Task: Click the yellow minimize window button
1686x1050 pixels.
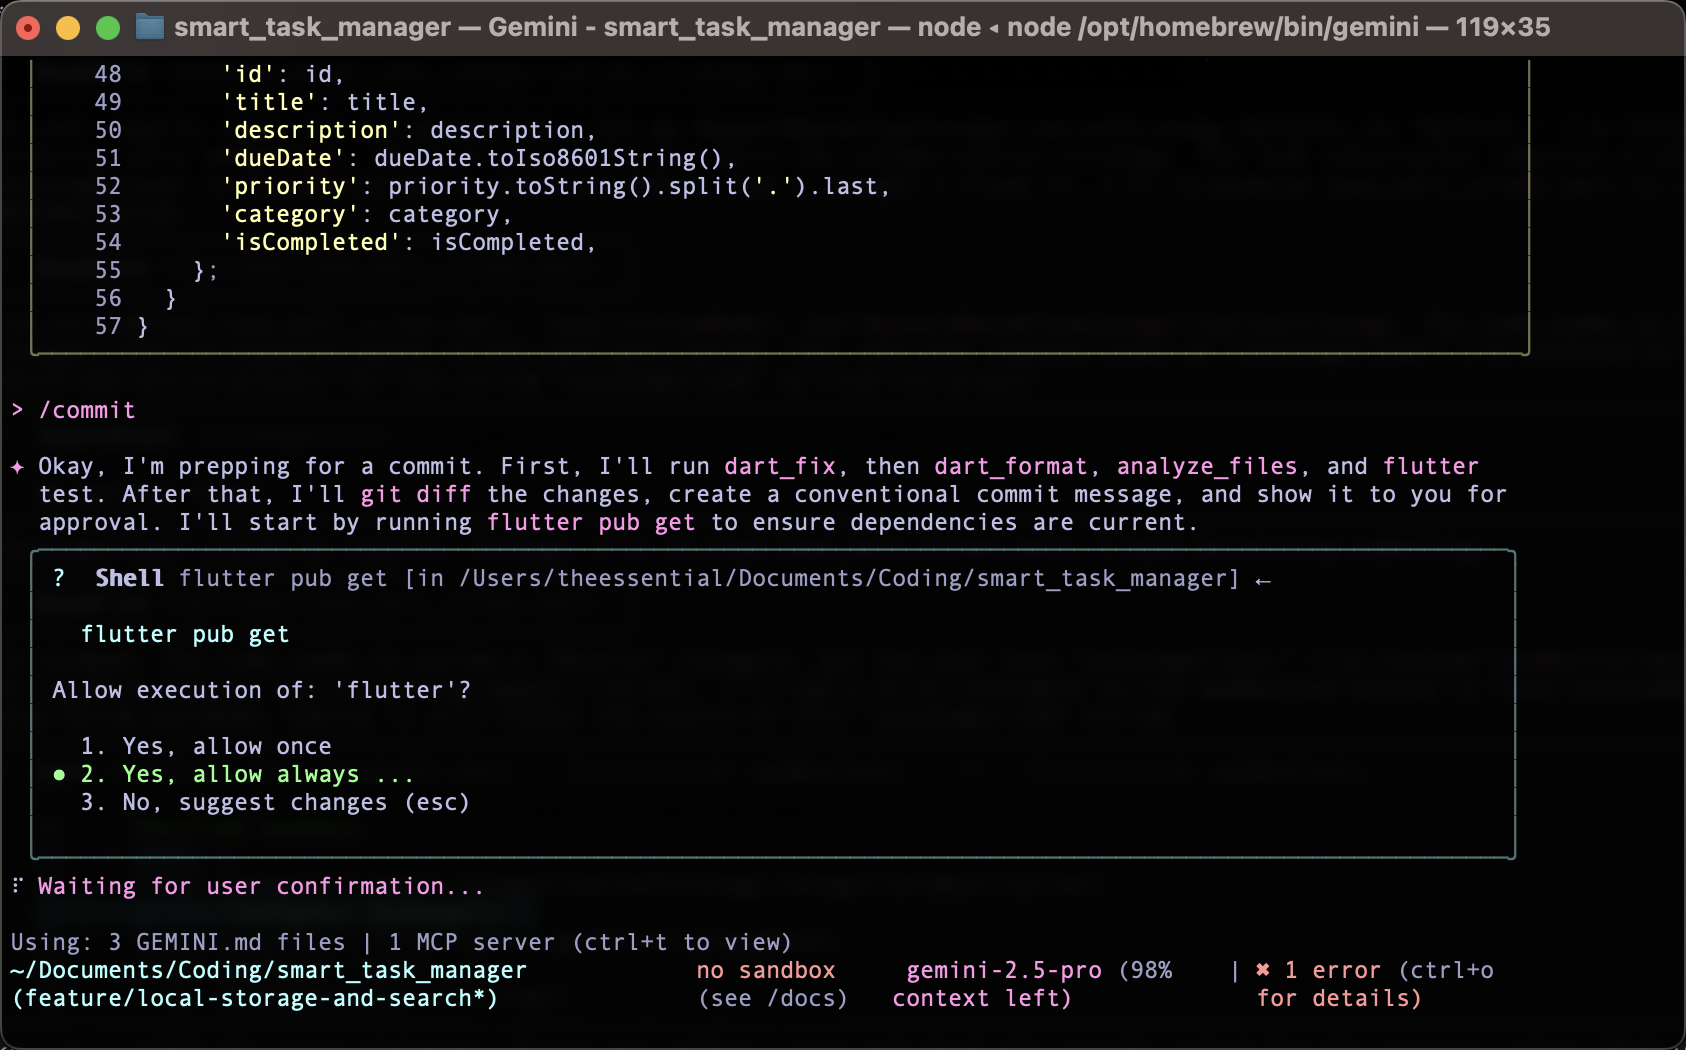Action: click(x=68, y=28)
